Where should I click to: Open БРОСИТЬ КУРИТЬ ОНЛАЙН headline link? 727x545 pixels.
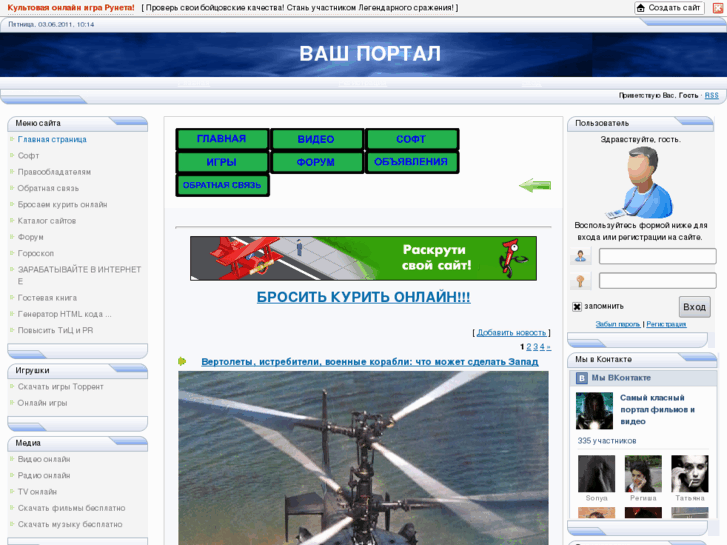364,297
